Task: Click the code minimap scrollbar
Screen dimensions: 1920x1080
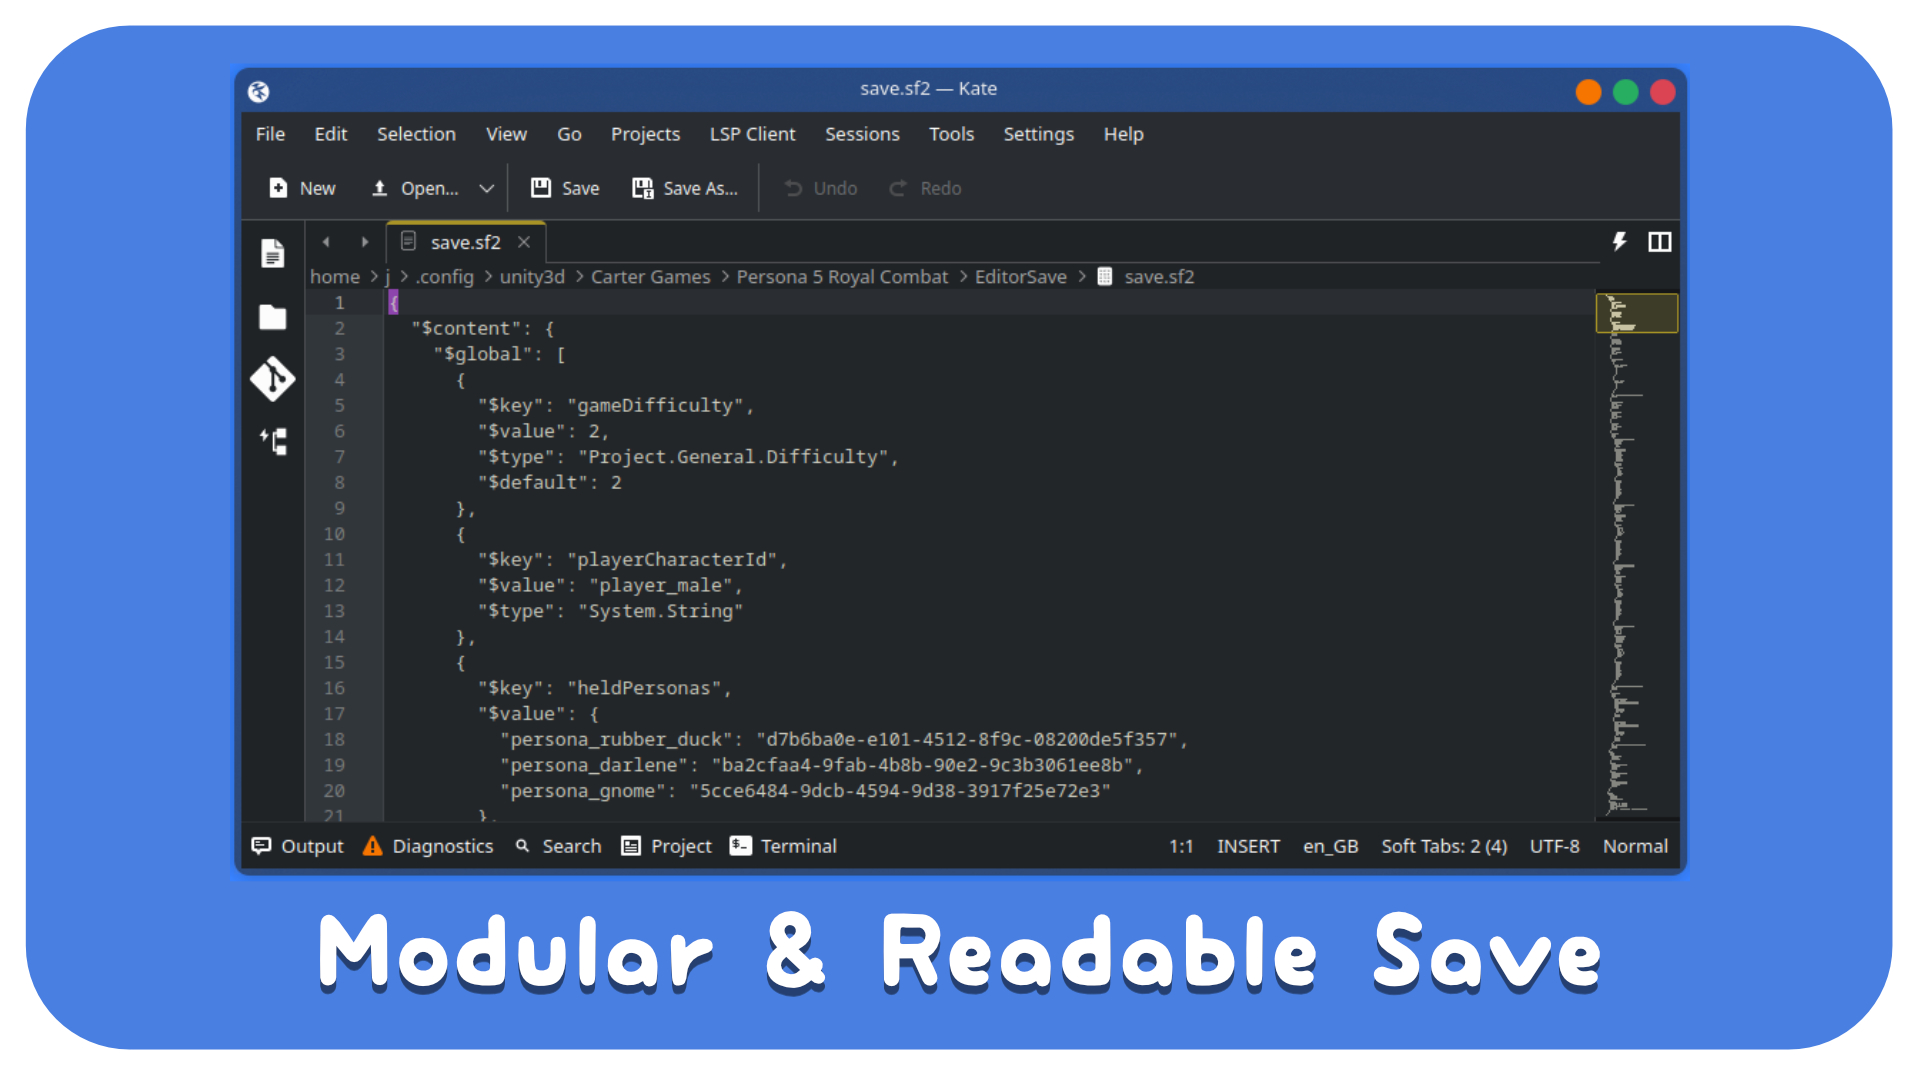Action: coord(1636,560)
